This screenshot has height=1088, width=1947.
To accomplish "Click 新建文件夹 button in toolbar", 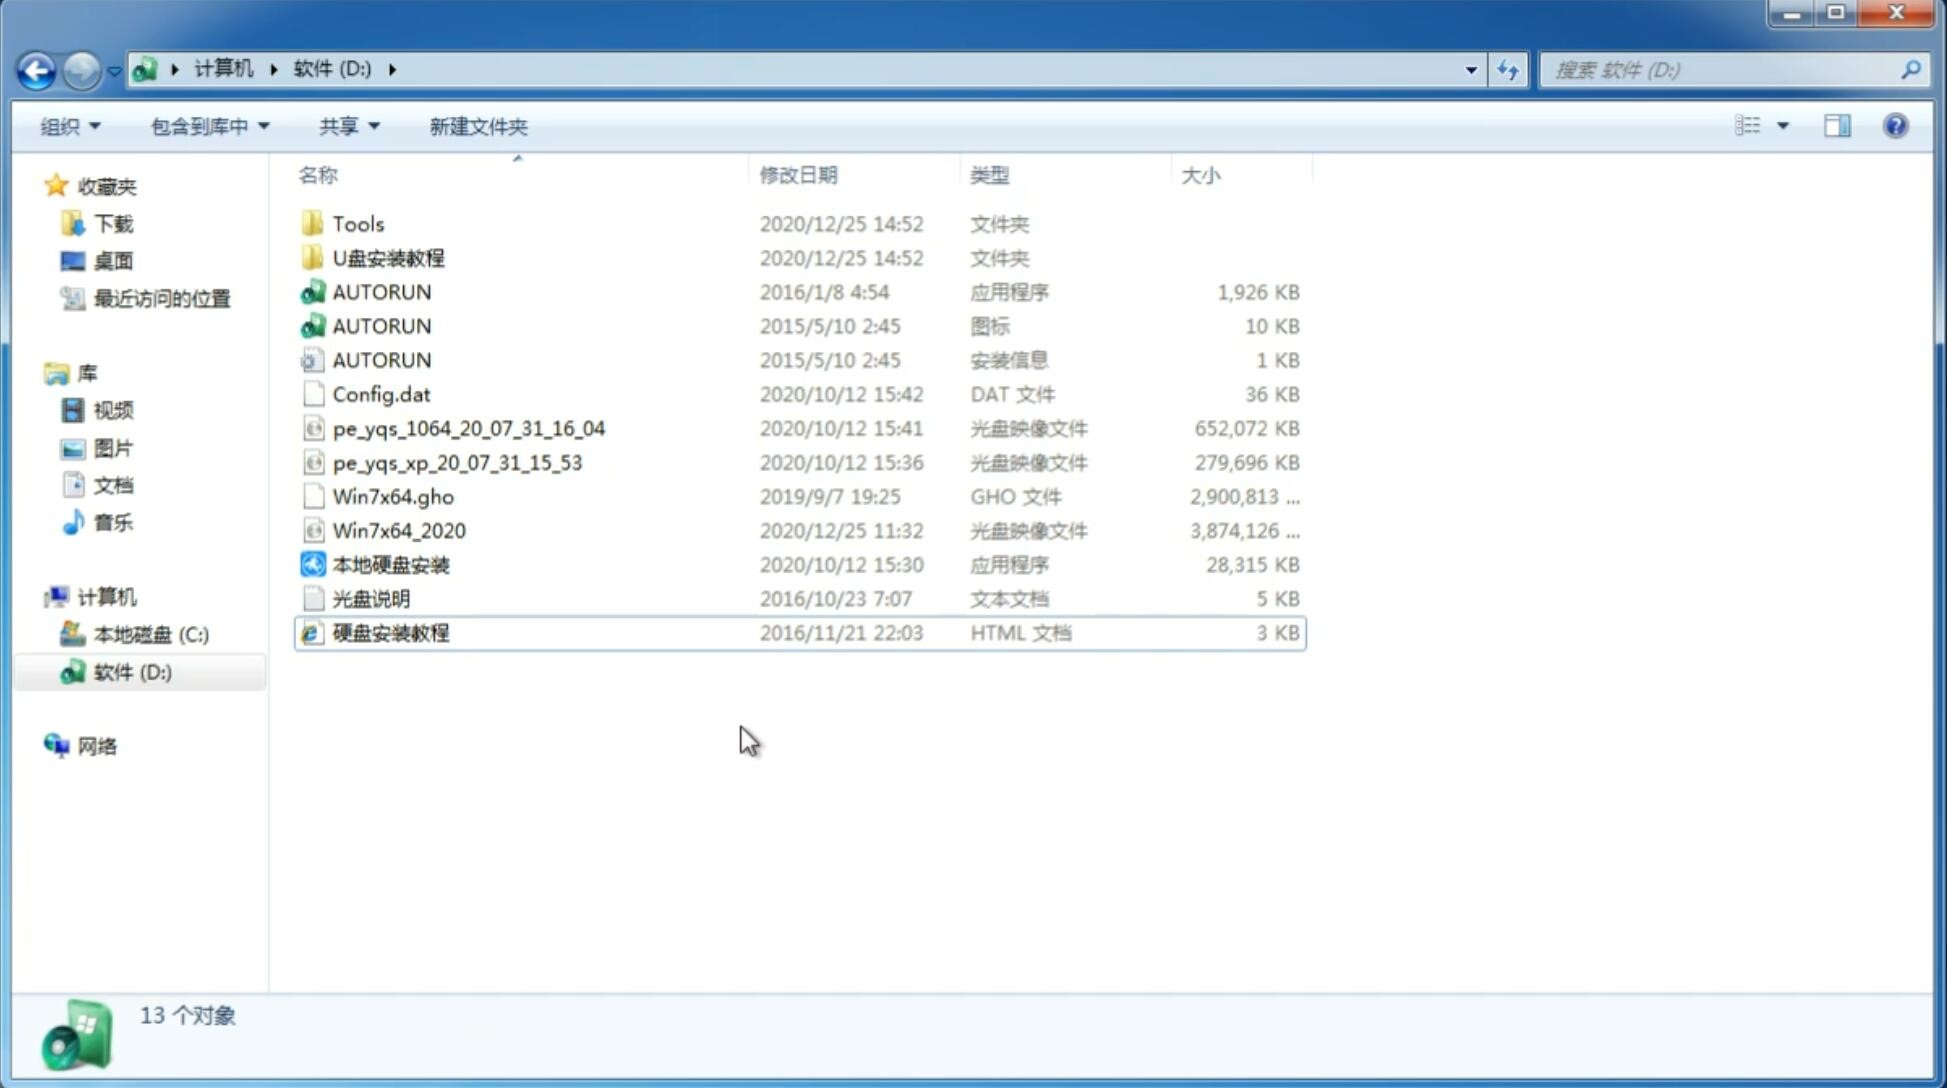I will tap(479, 126).
